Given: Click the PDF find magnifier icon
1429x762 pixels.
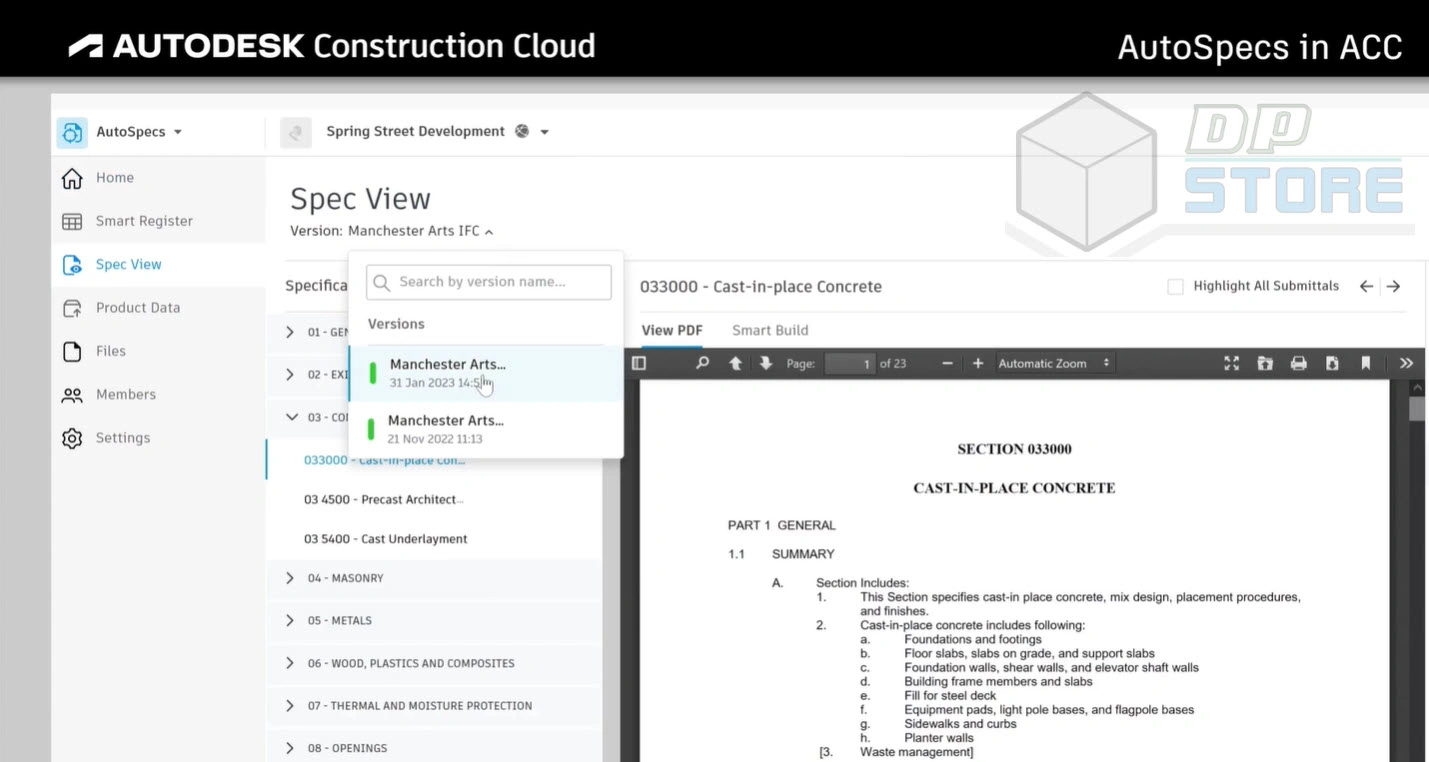Looking at the screenshot, I should tap(702, 363).
